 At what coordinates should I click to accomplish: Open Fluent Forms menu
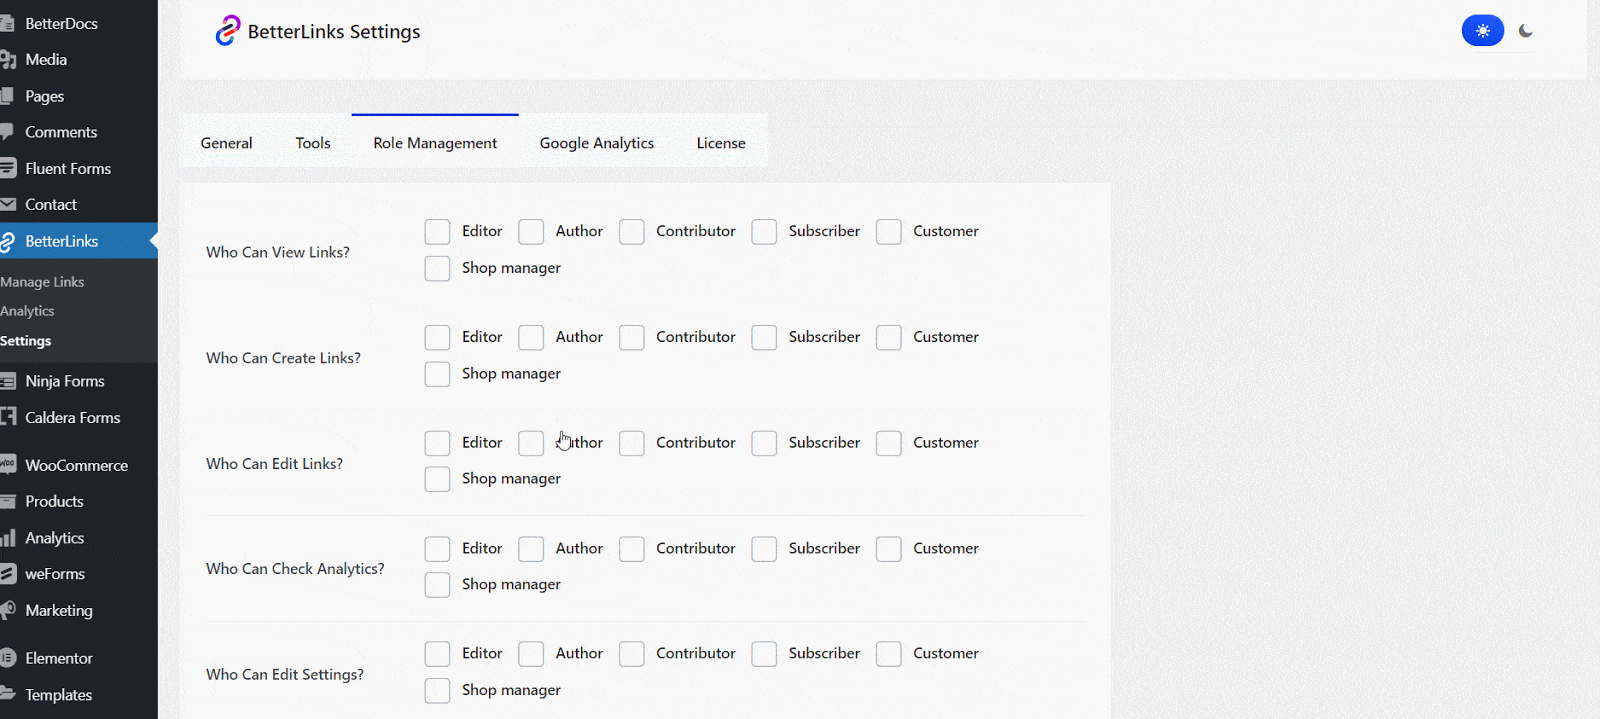[68, 168]
